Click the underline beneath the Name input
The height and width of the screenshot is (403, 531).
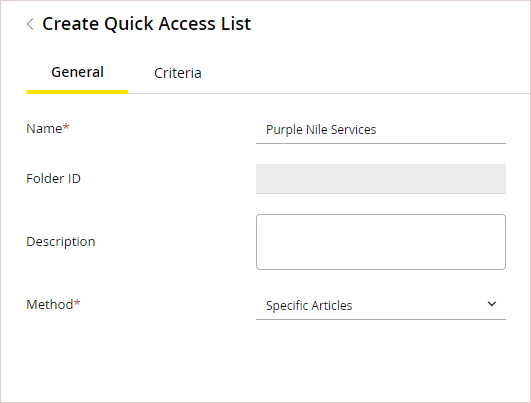coord(381,144)
